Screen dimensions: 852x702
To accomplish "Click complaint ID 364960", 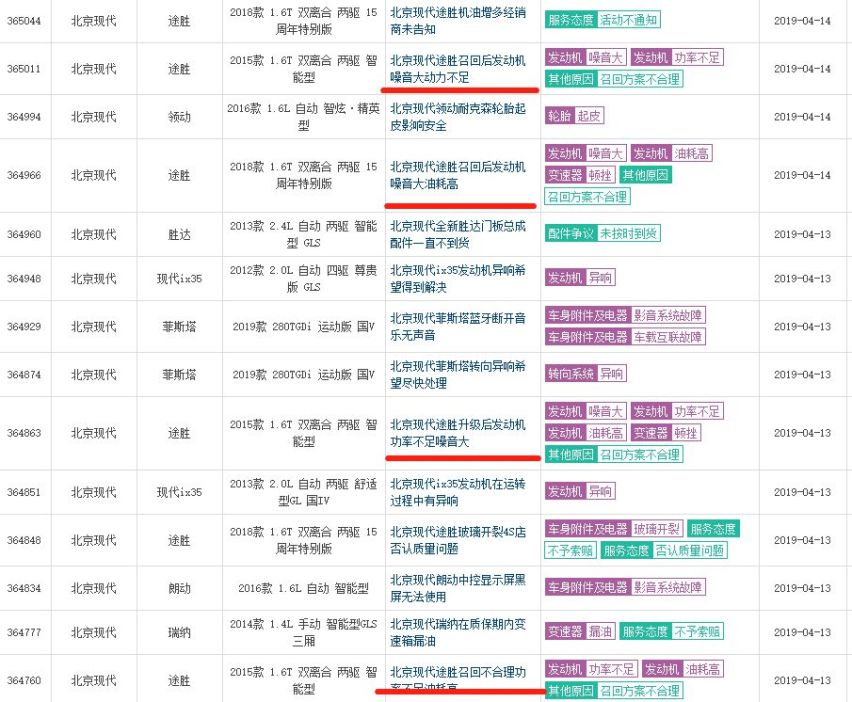I will [24, 234].
